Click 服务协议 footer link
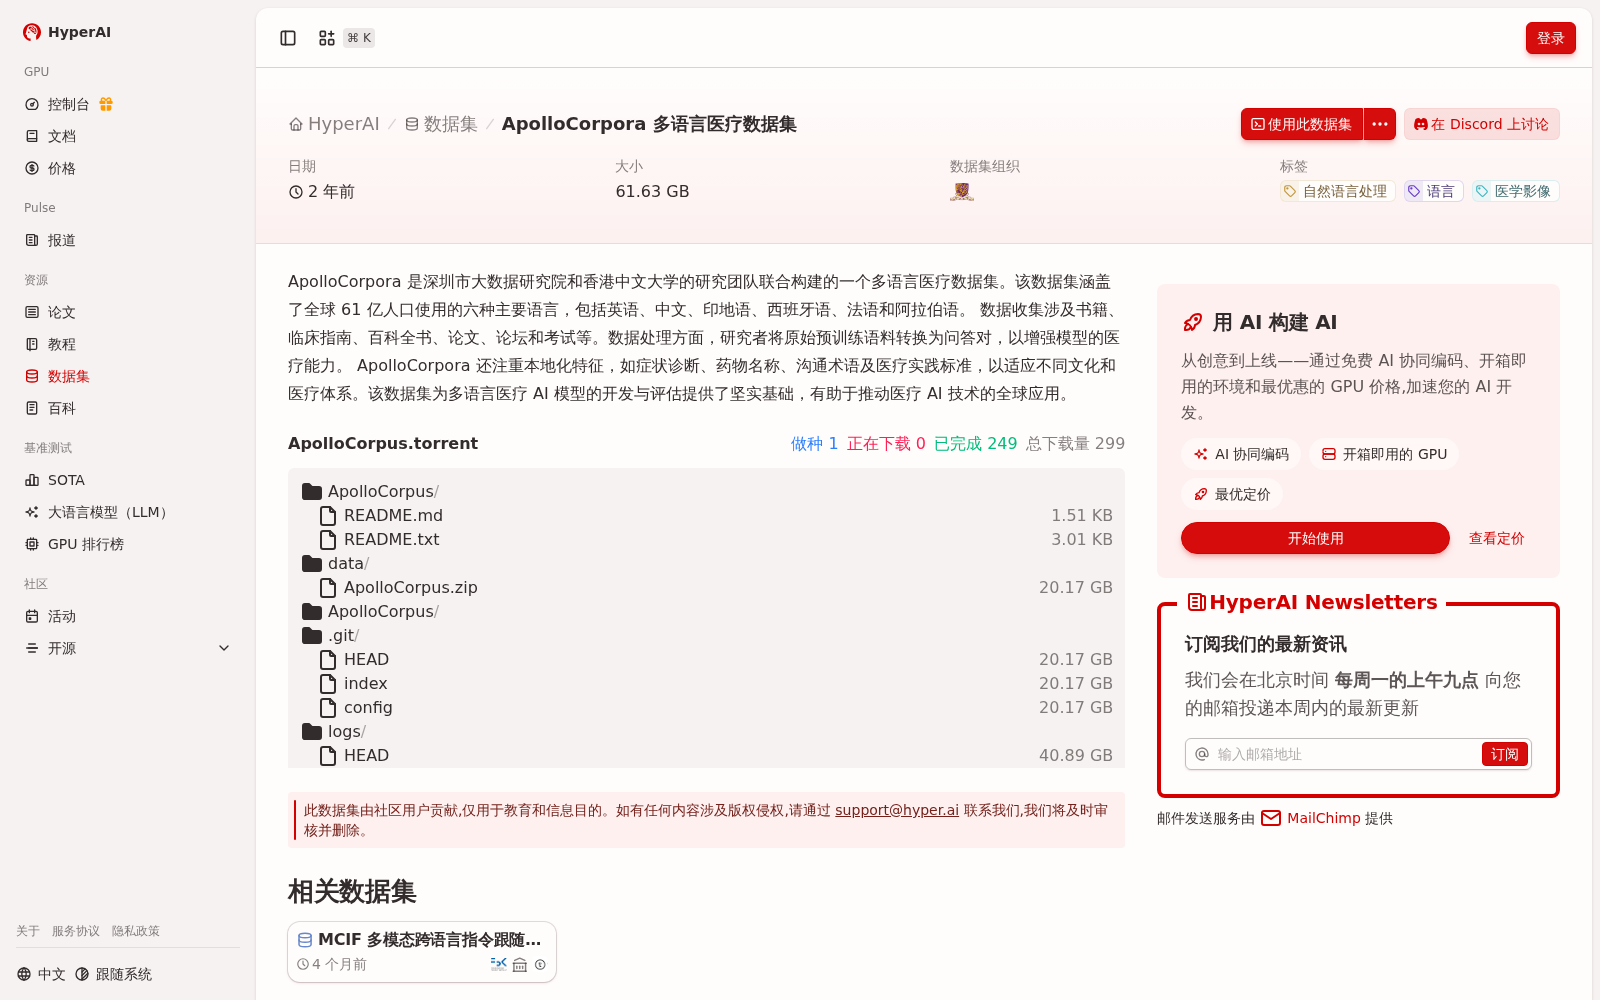This screenshot has width=1600, height=1000. point(76,931)
